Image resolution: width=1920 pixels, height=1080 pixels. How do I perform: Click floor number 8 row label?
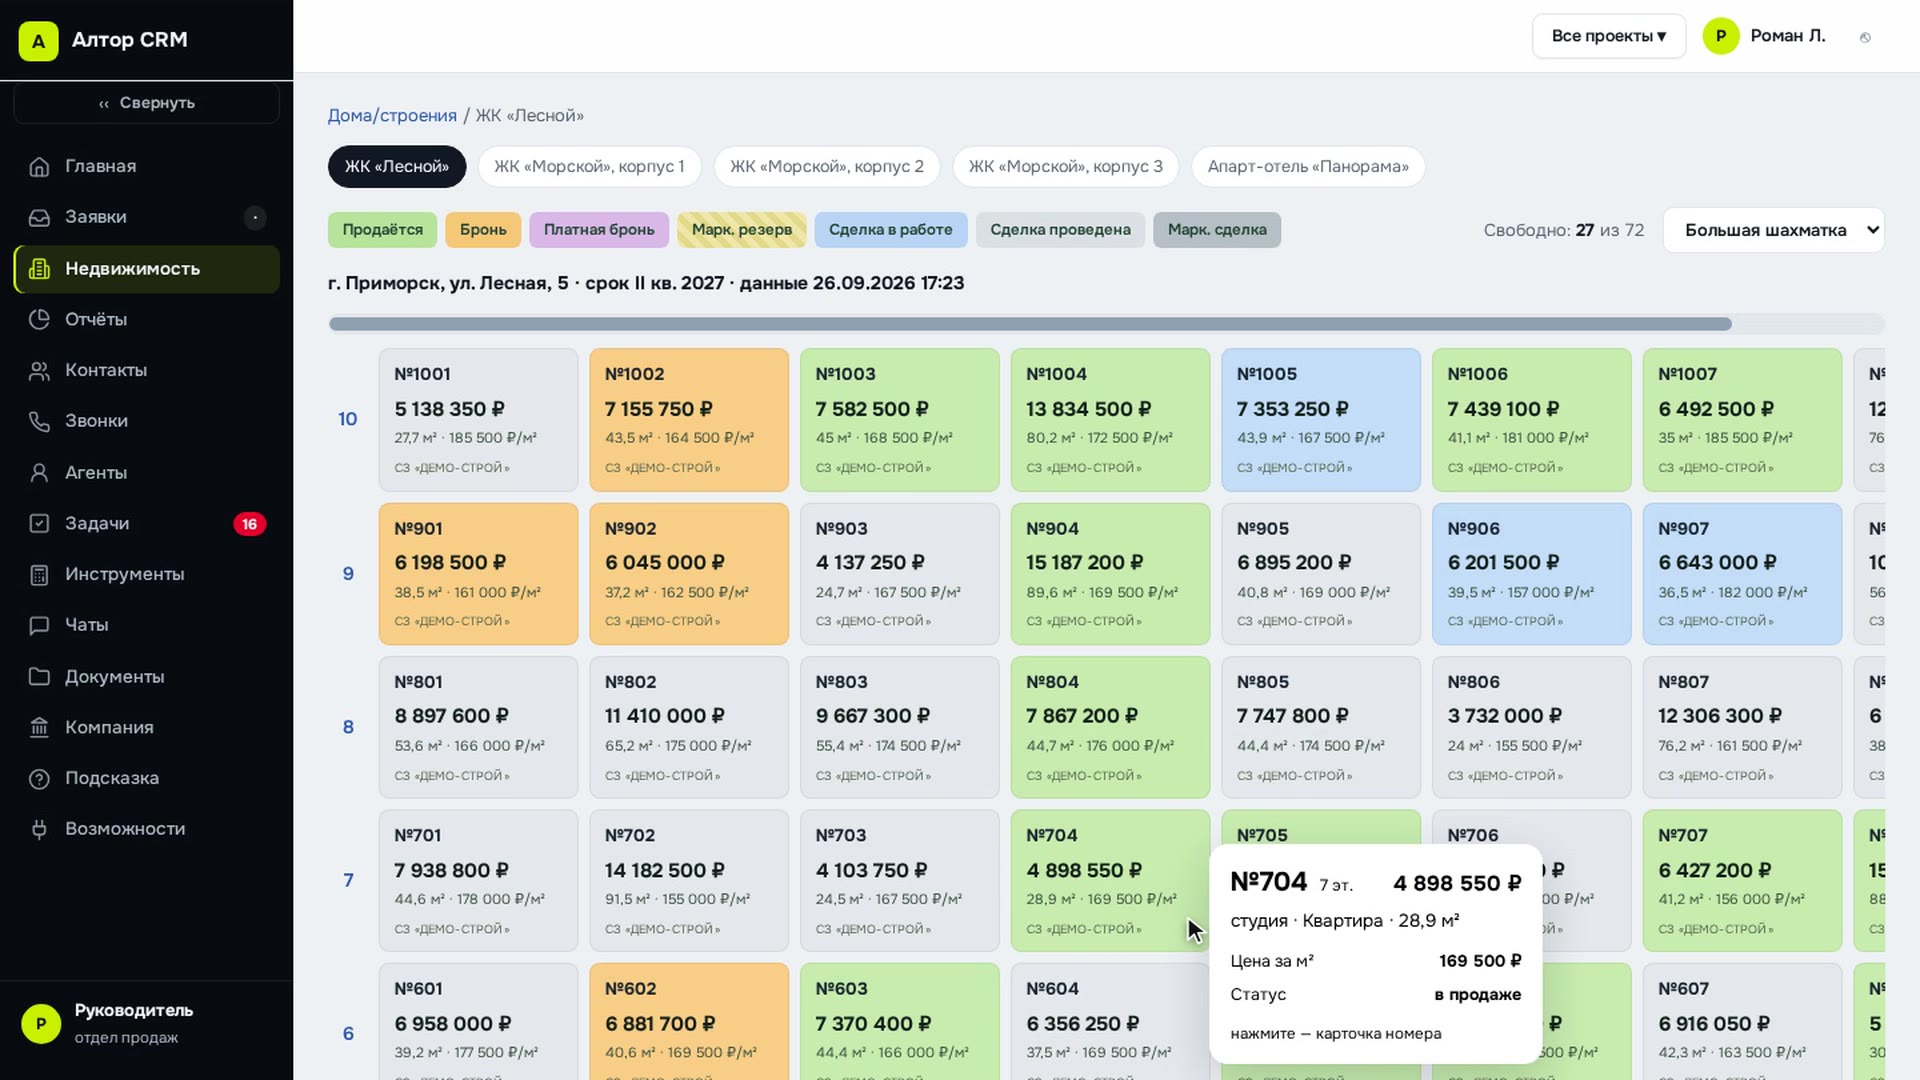(348, 727)
